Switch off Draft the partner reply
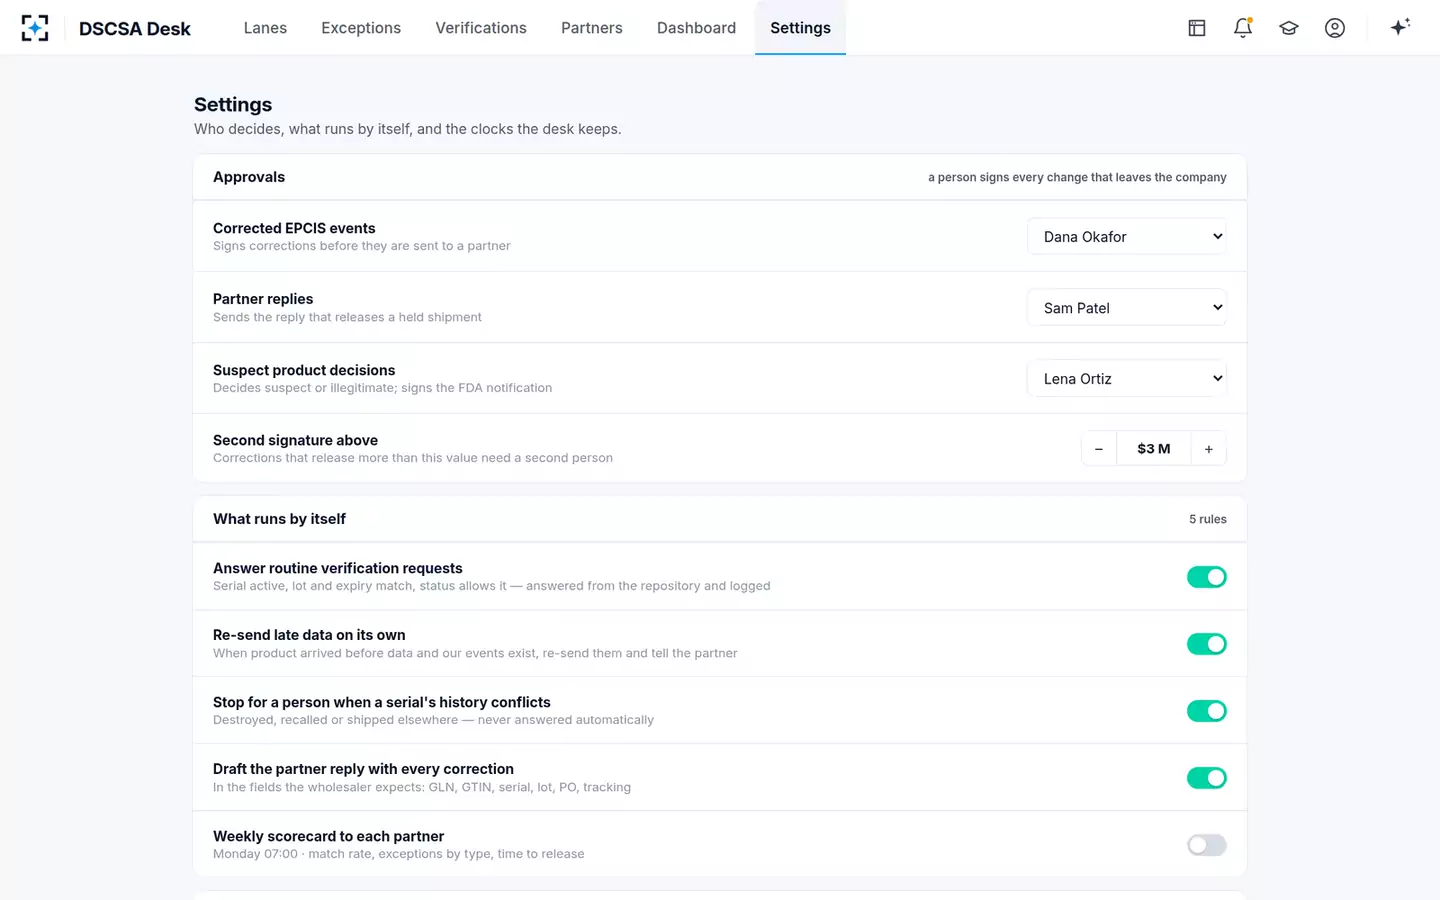 [1207, 778]
